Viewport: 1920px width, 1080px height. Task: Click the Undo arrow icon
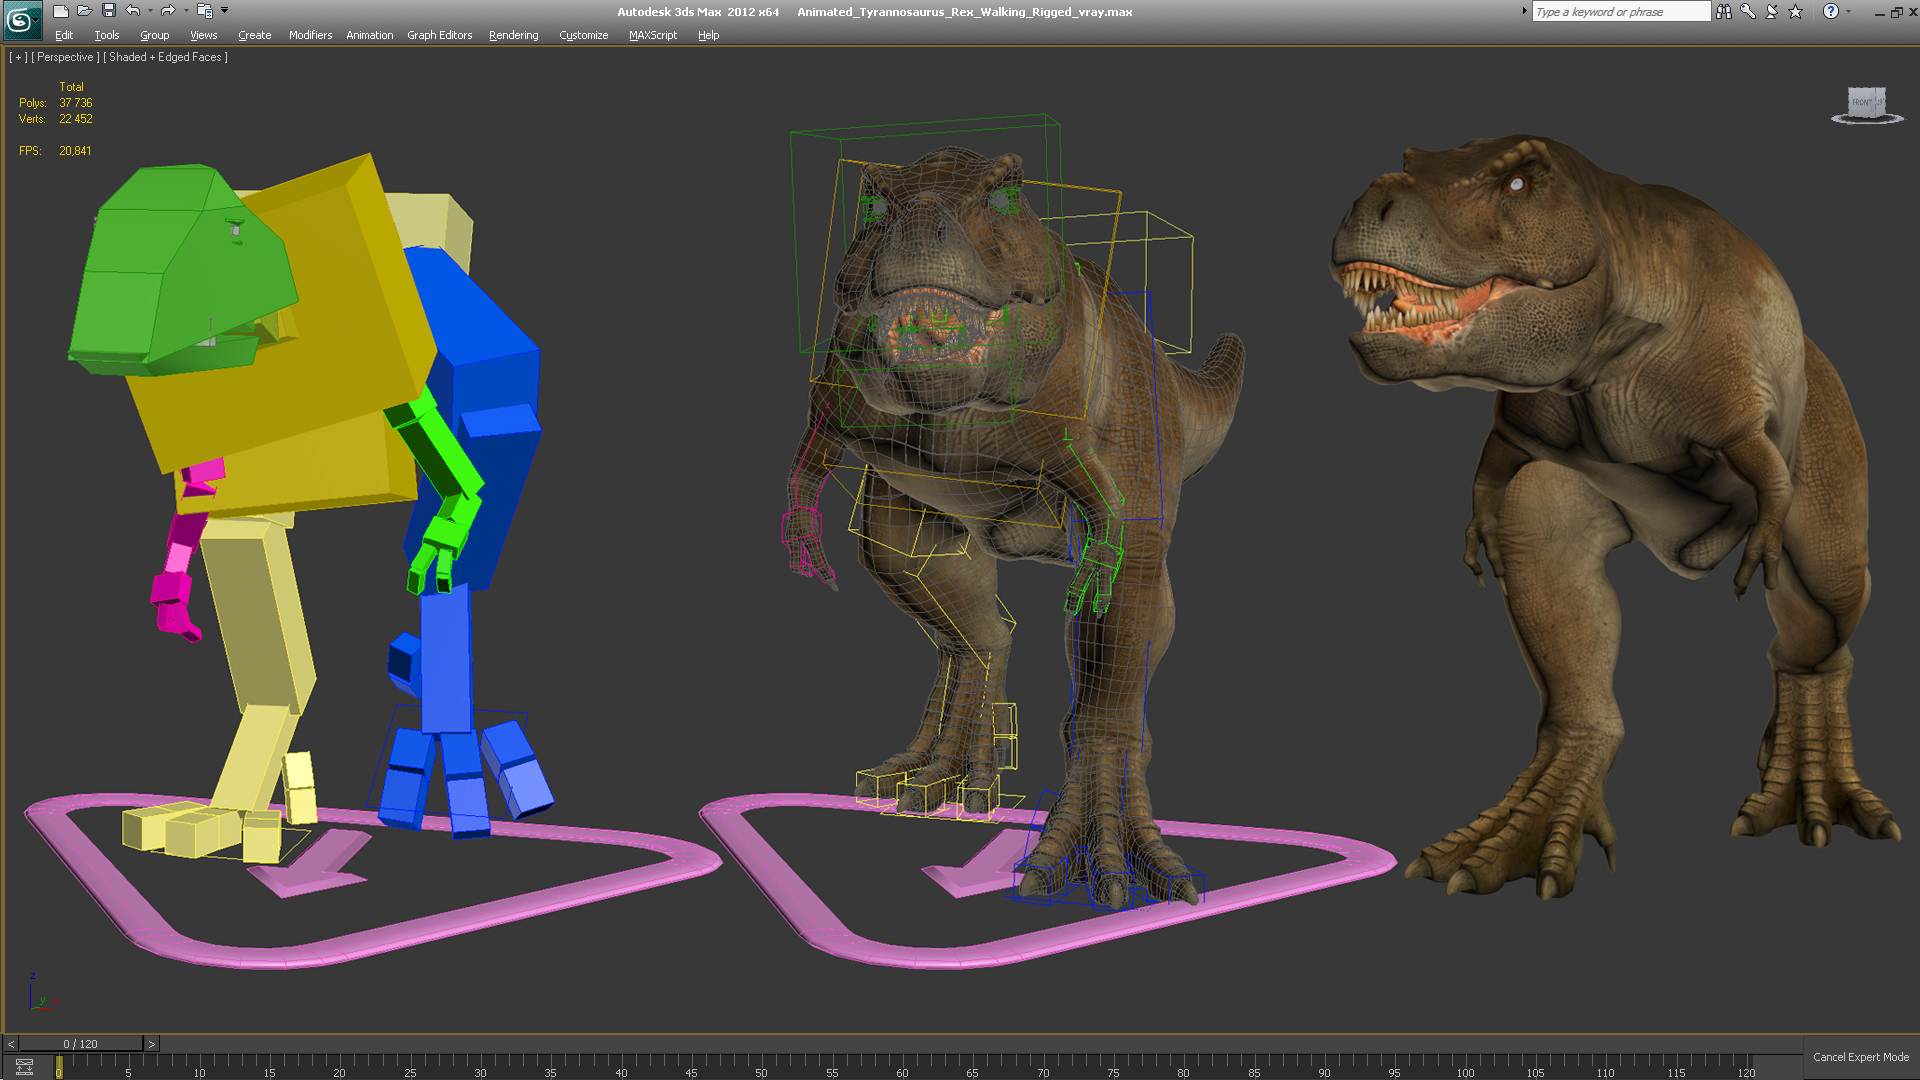point(132,11)
